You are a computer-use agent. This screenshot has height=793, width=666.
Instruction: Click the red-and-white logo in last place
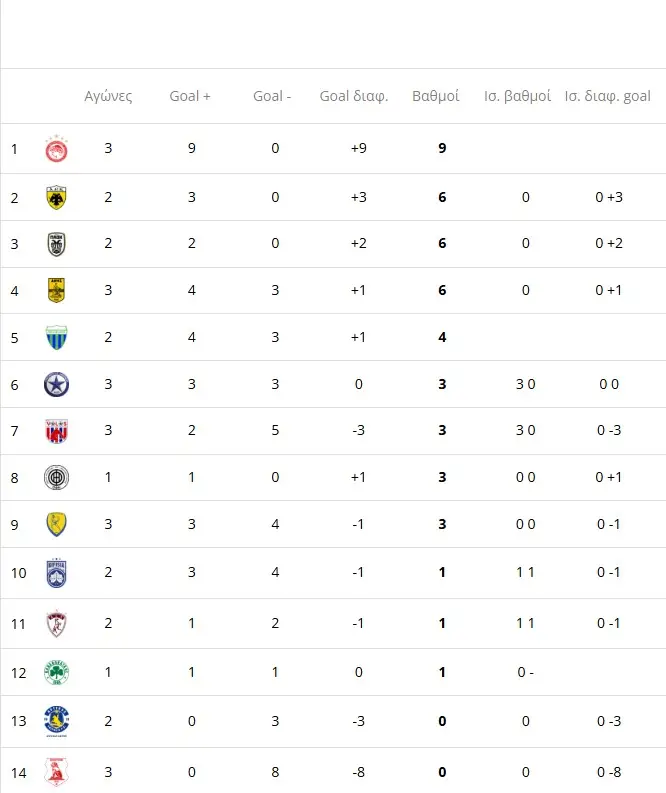[56, 771]
